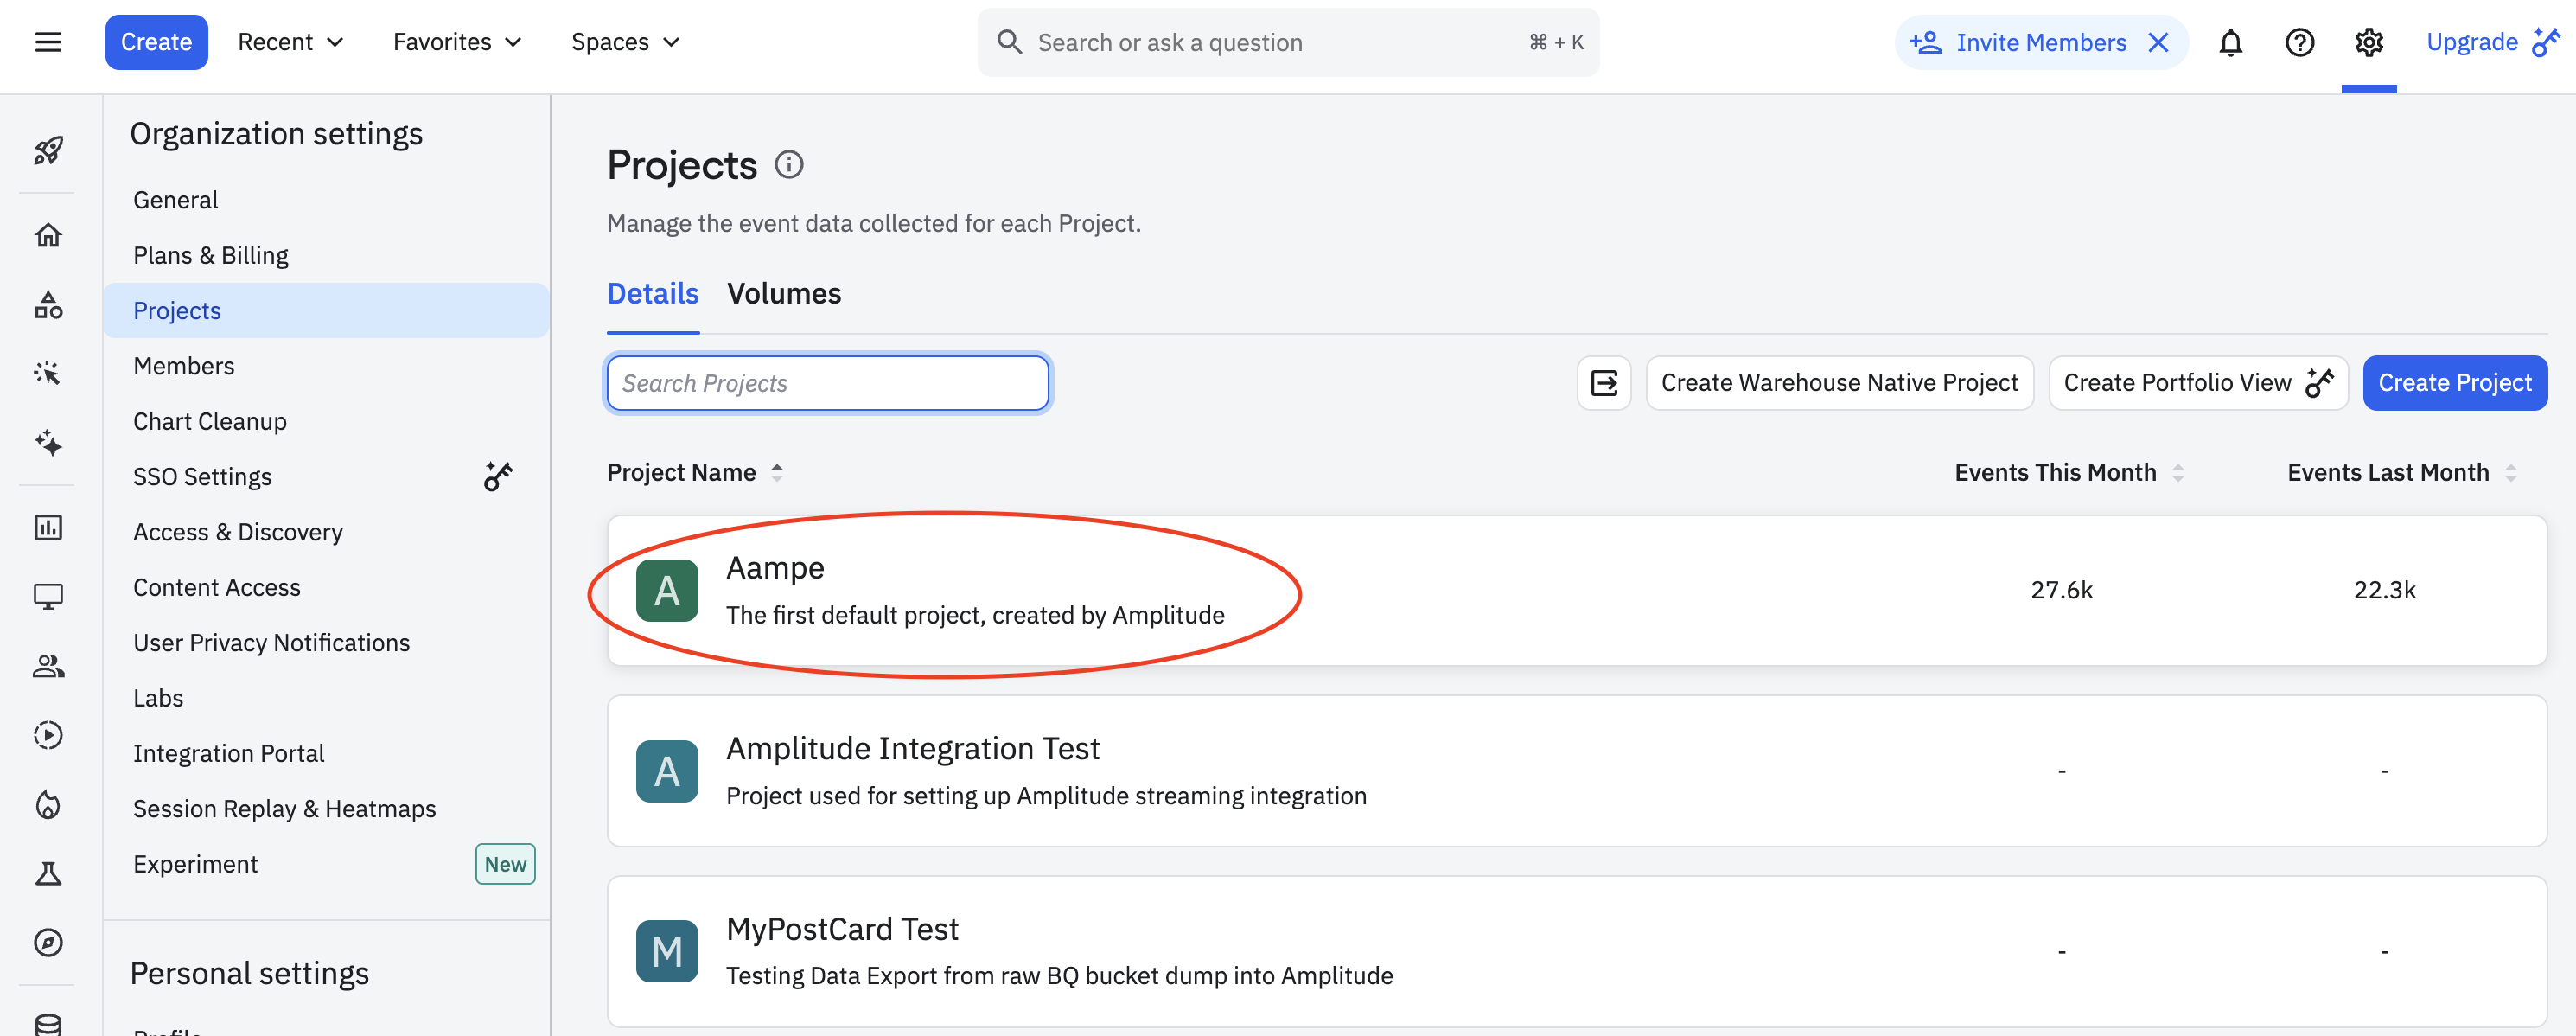Screen dimensions: 2576x1036
Task: Open the Spaces dropdown menu
Action: coord(625,42)
